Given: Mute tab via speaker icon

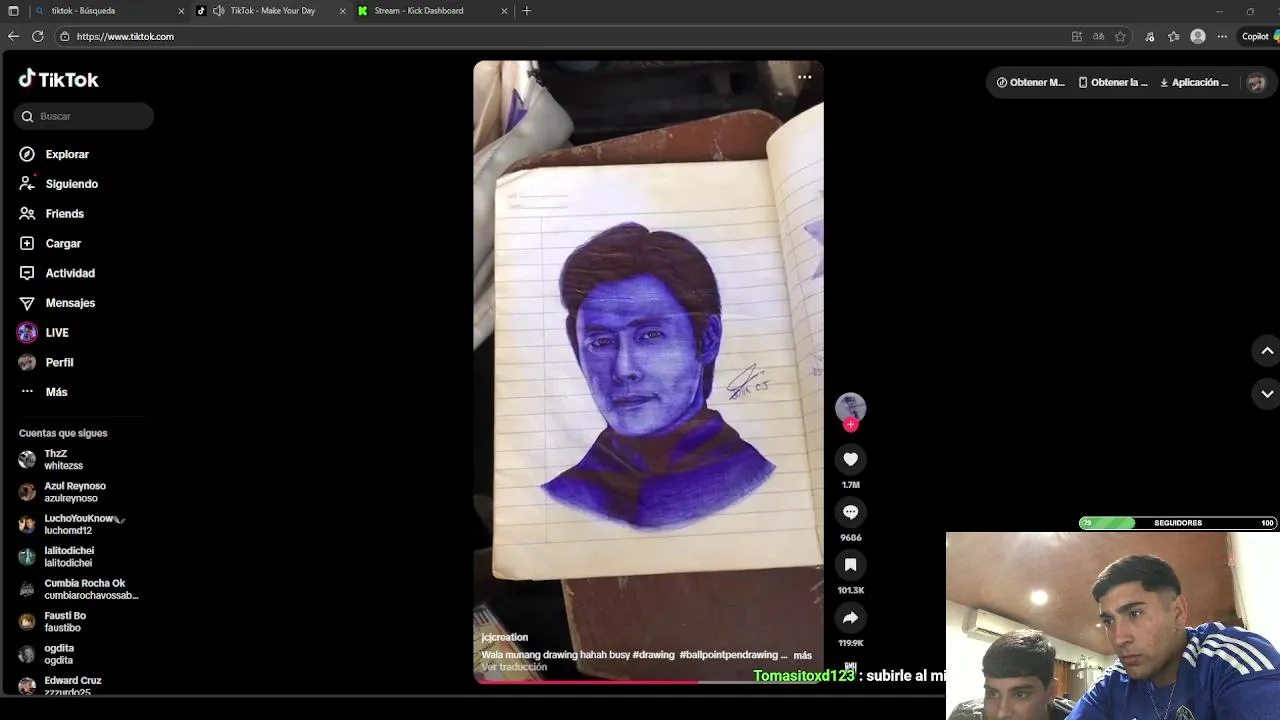Looking at the screenshot, I should pyautogui.click(x=219, y=11).
